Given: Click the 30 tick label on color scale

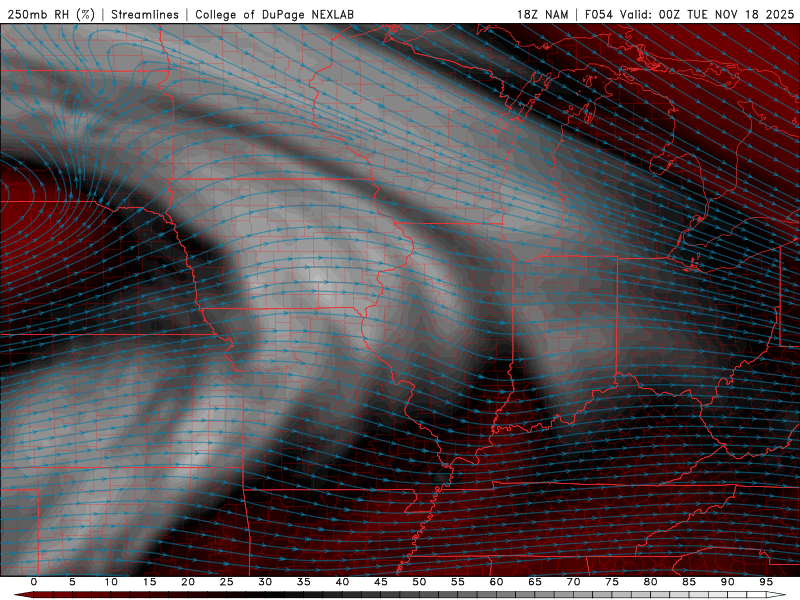Looking at the screenshot, I should click(265, 582).
